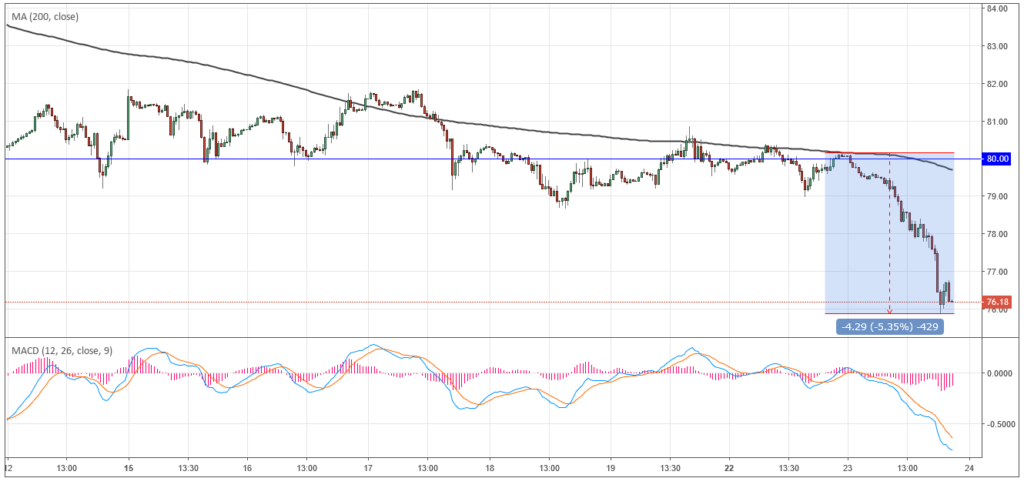Click the 79.00 price axis label
Image resolution: width=1024 pixels, height=478 pixels.
(997, 196)
